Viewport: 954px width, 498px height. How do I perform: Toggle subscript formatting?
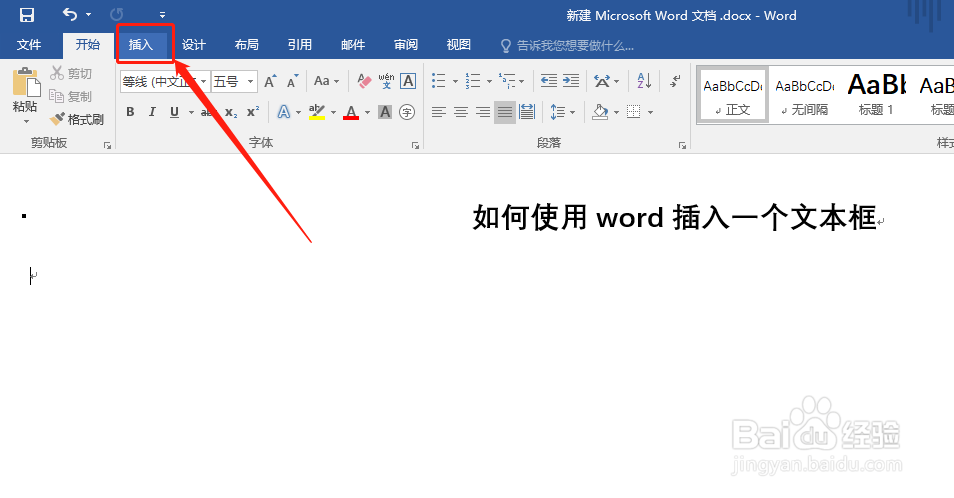click(x=231, y=112)
